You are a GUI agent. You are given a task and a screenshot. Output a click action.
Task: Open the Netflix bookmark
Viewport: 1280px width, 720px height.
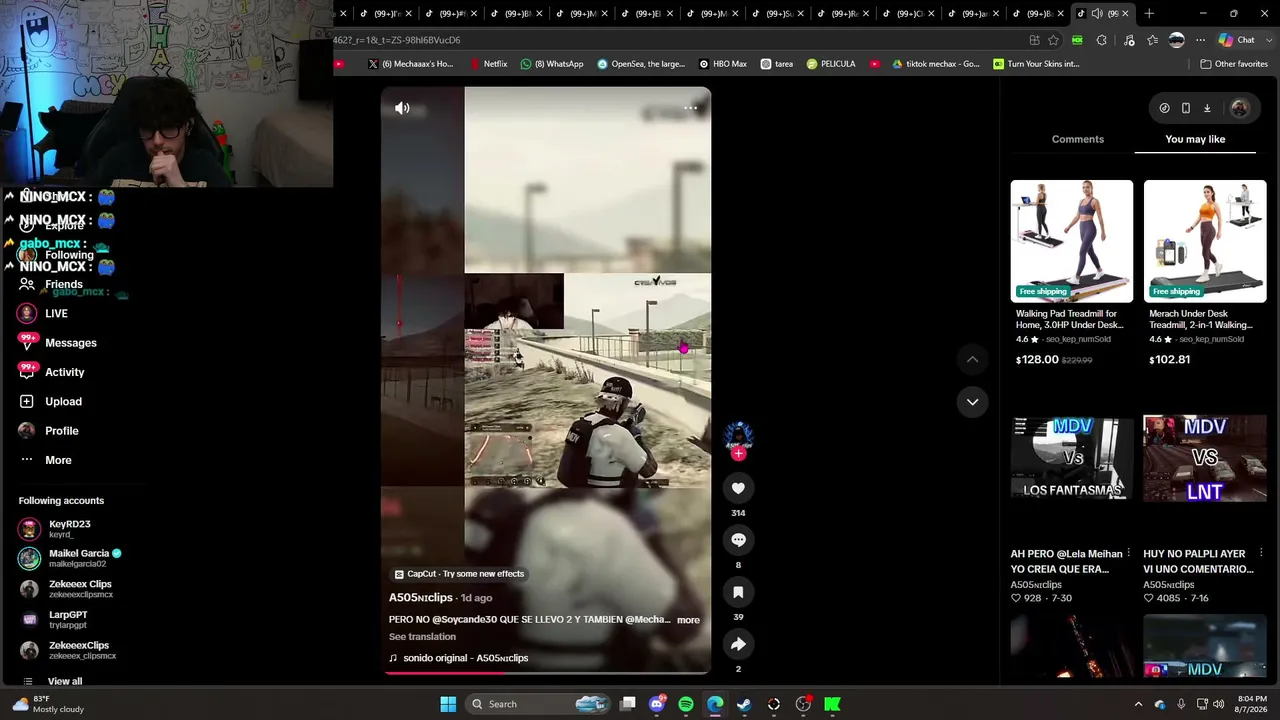click(x=487, y=64)
